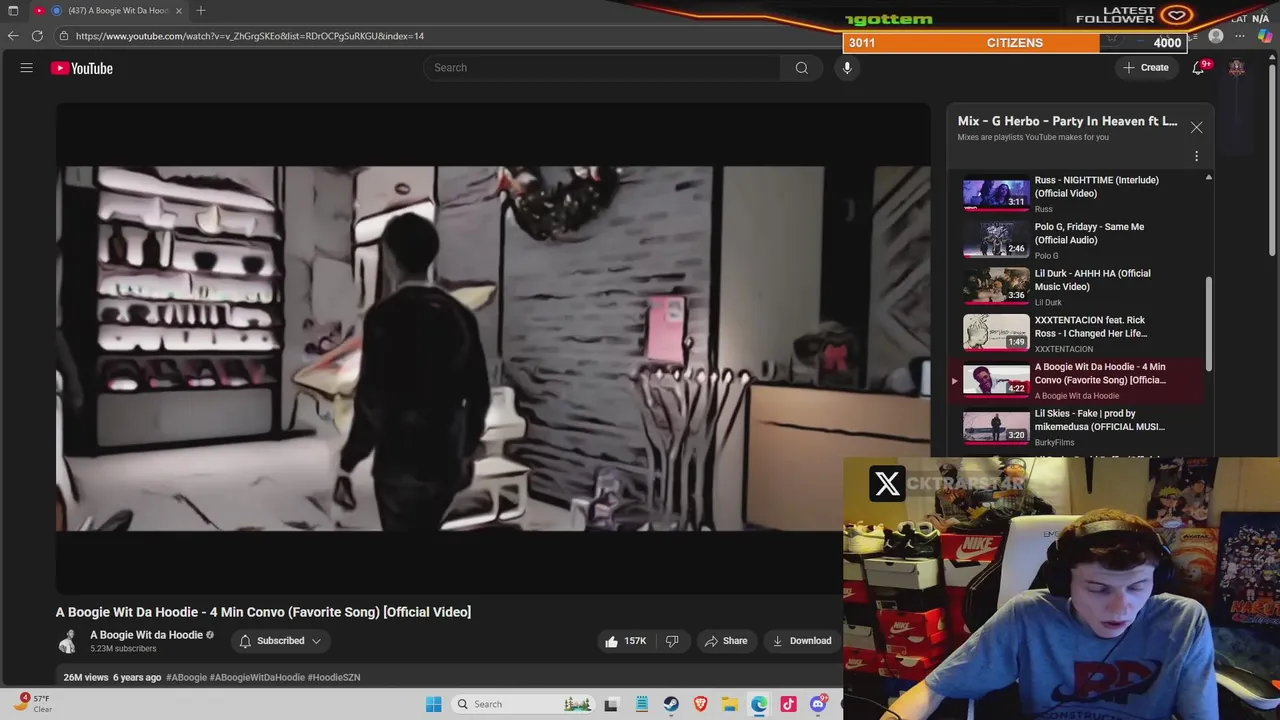Screen dimensions: 1280x720
Task: View site info lock icon
Action: (64, 36)
